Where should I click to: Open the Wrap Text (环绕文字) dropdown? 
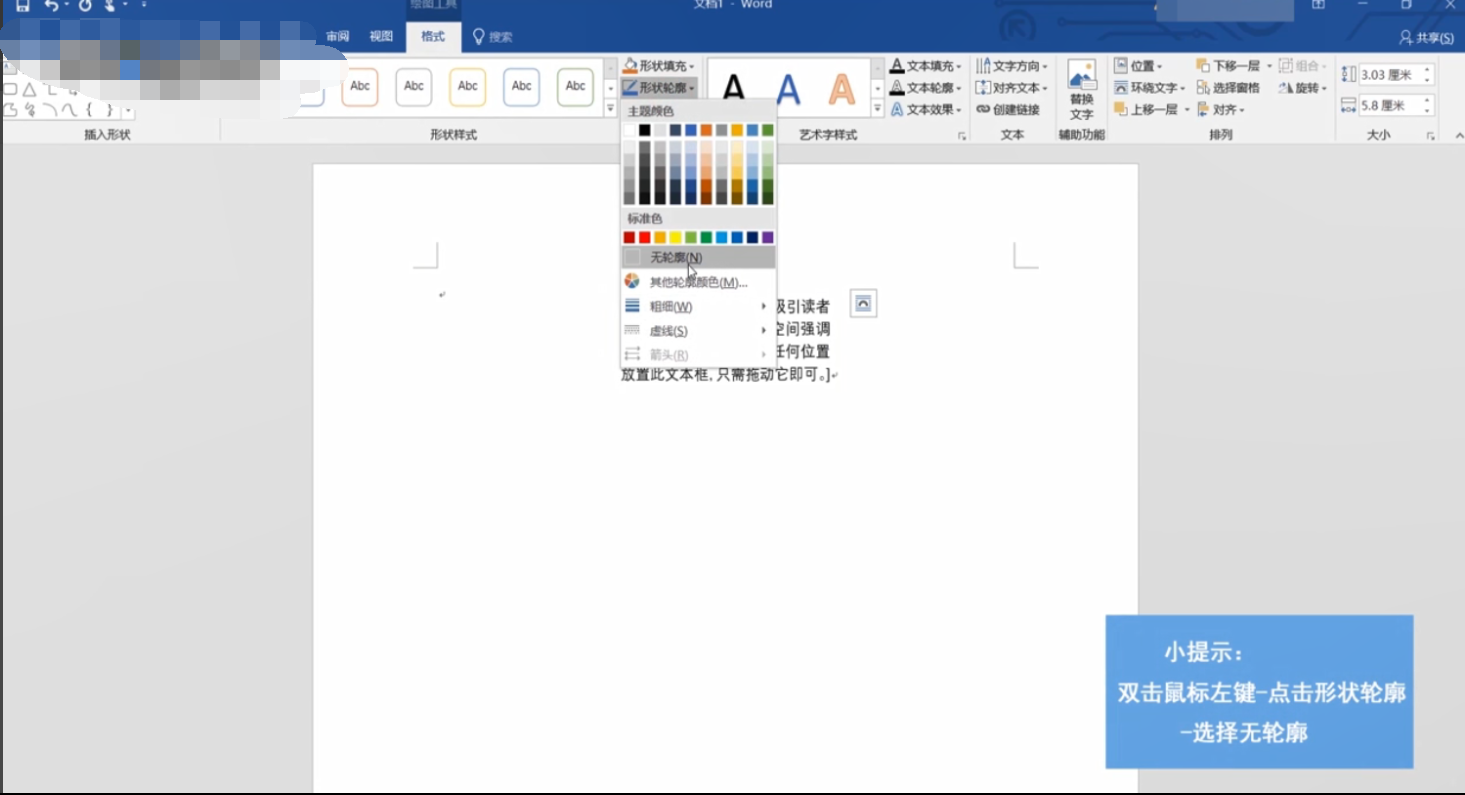1150,88
